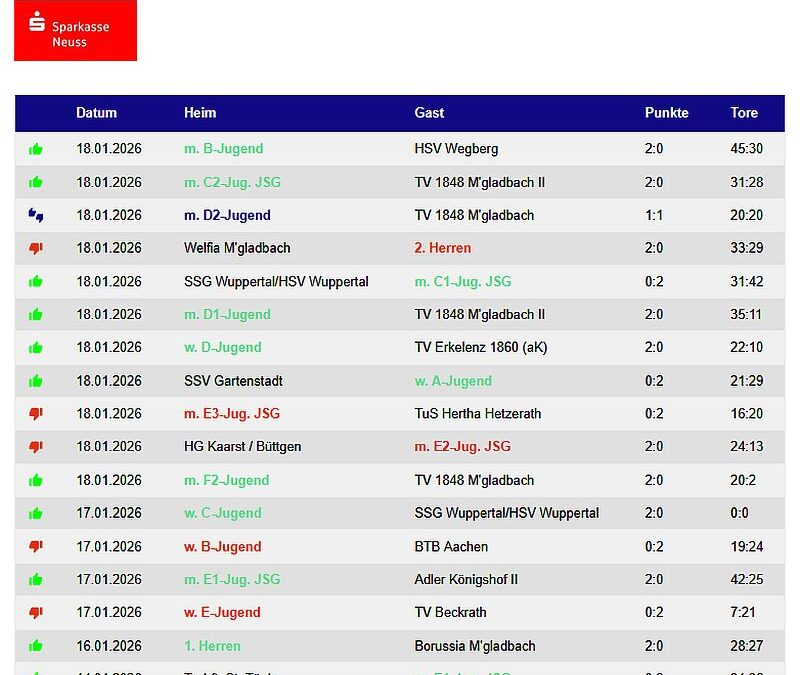
Task: Click the red thumbs-down icon beside Welfia M'gladbach
Action: pyautogui.click(x=36, y=248)
